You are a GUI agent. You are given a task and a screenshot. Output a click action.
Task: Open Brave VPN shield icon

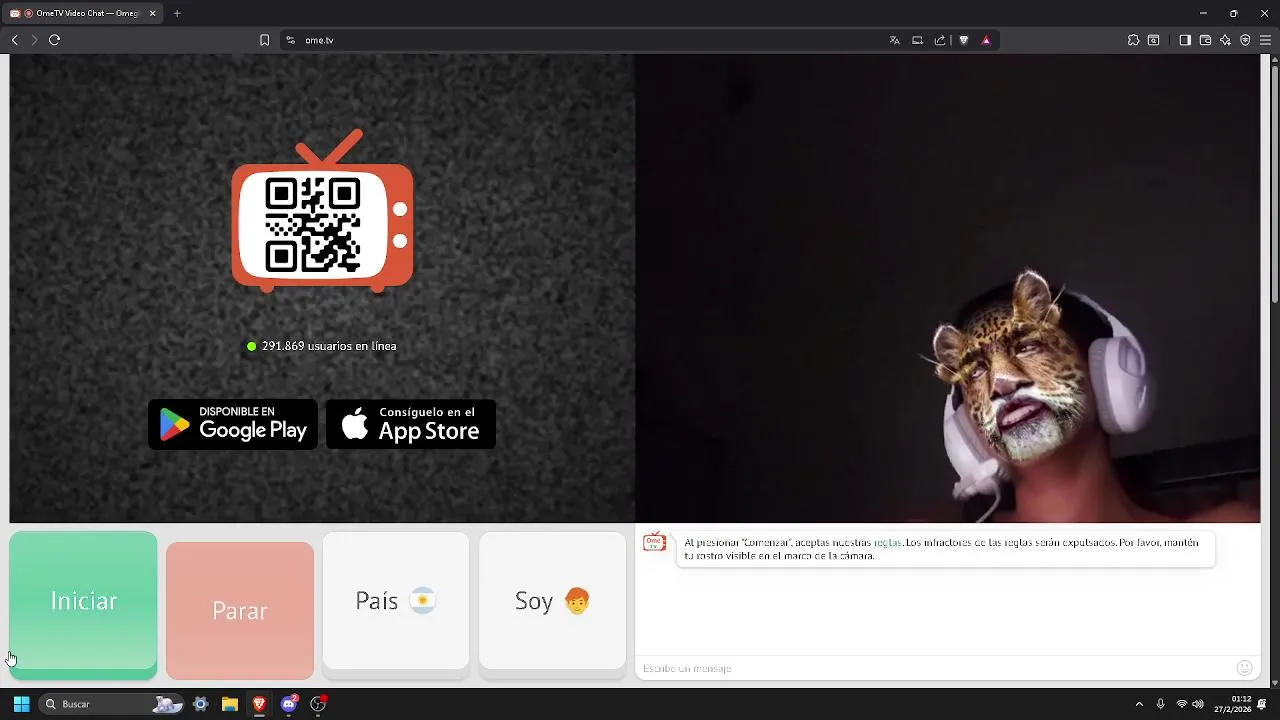tap(1245, 40)
